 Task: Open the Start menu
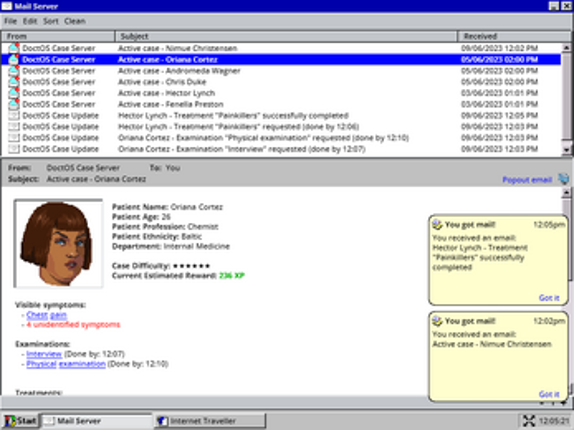[20, 421]
